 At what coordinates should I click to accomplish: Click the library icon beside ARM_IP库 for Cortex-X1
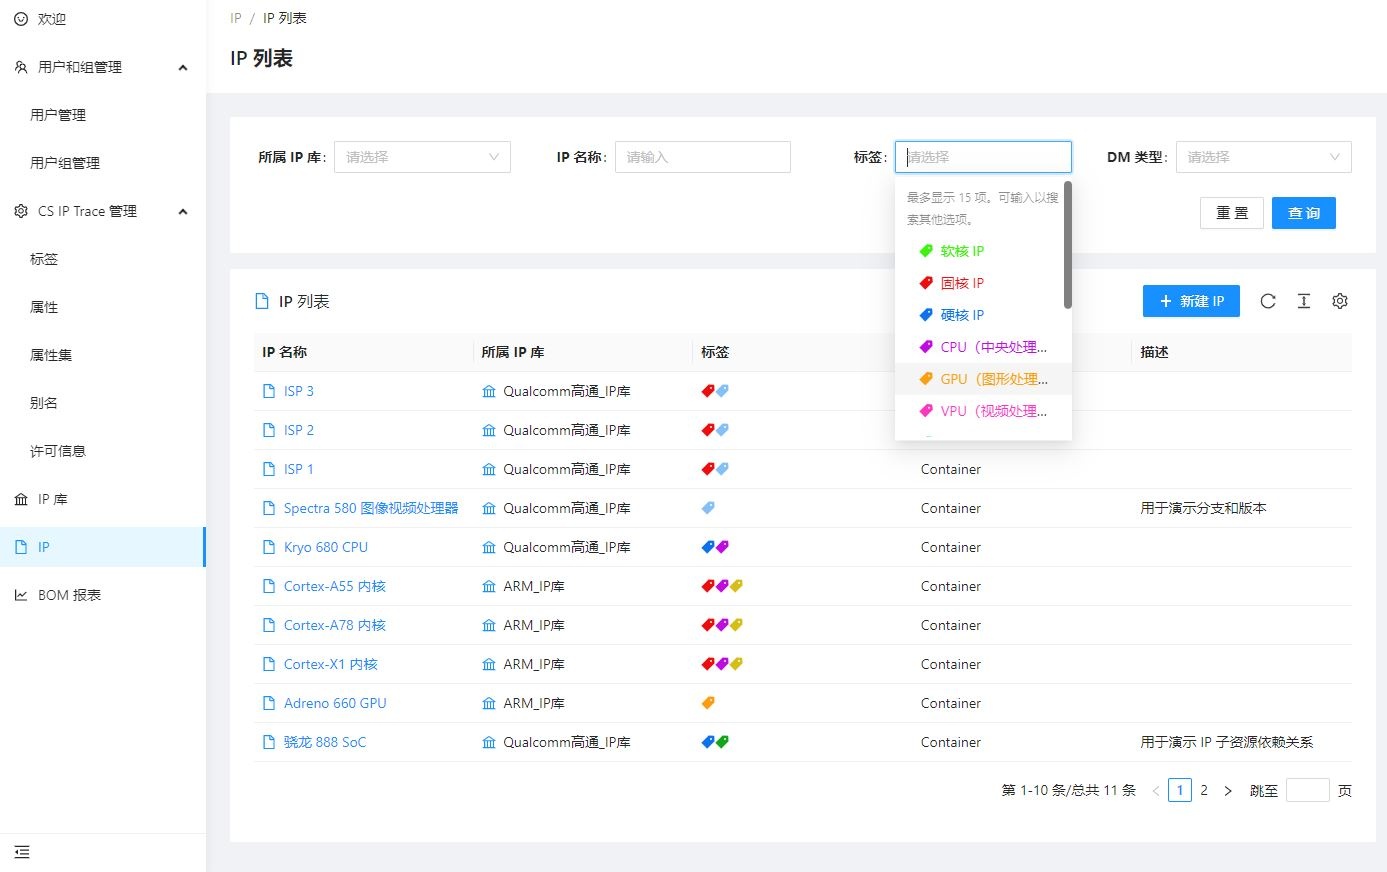pos(489,664)
